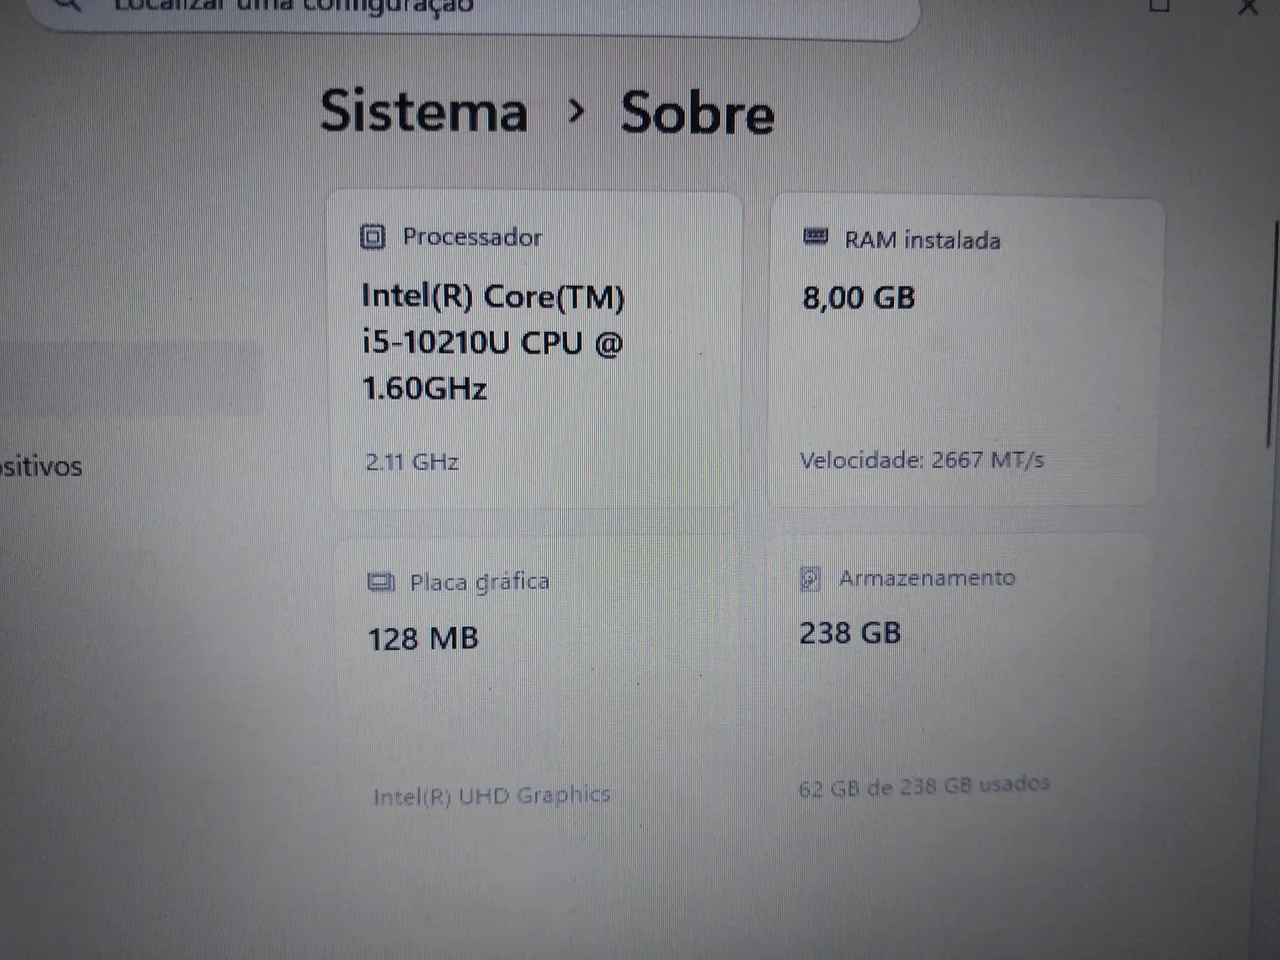Open the Processador info card
Image resolution: width=1280 pixels, height=960 pixels.
(535, 350)
